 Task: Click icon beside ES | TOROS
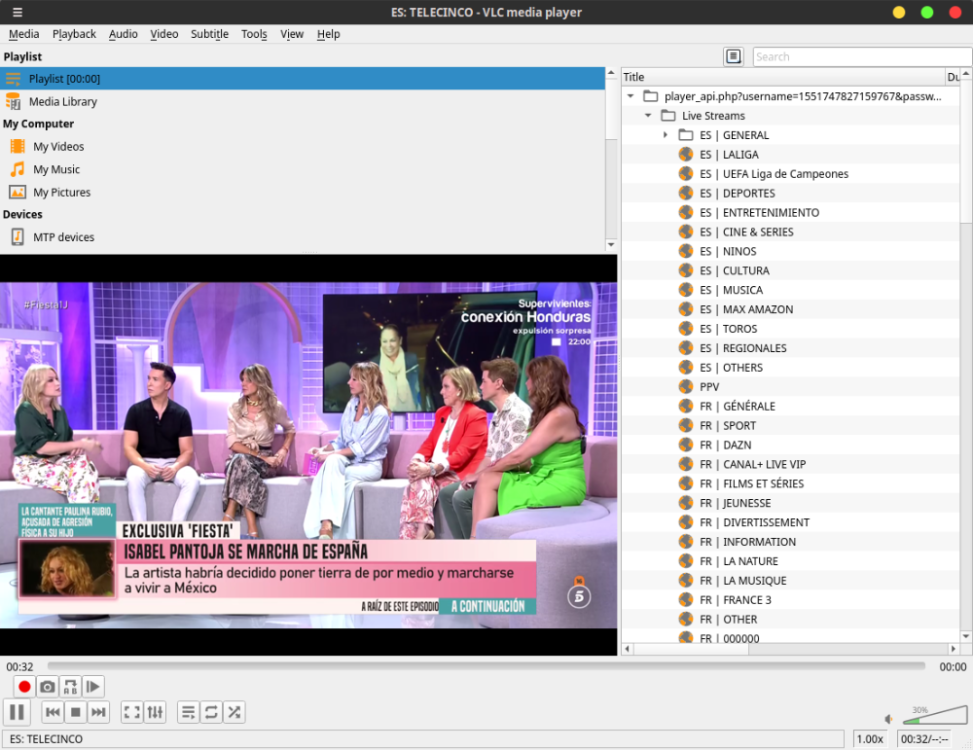pyautogui.click(x=686, y=328)
